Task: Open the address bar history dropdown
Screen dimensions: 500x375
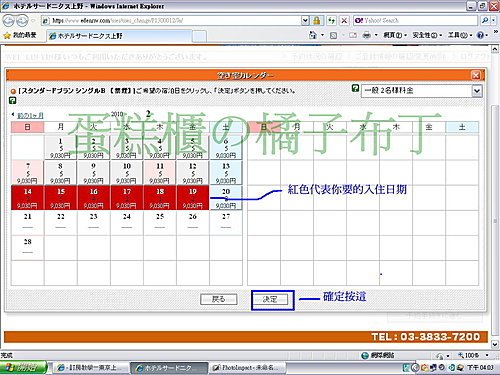Action: (305, 21)
